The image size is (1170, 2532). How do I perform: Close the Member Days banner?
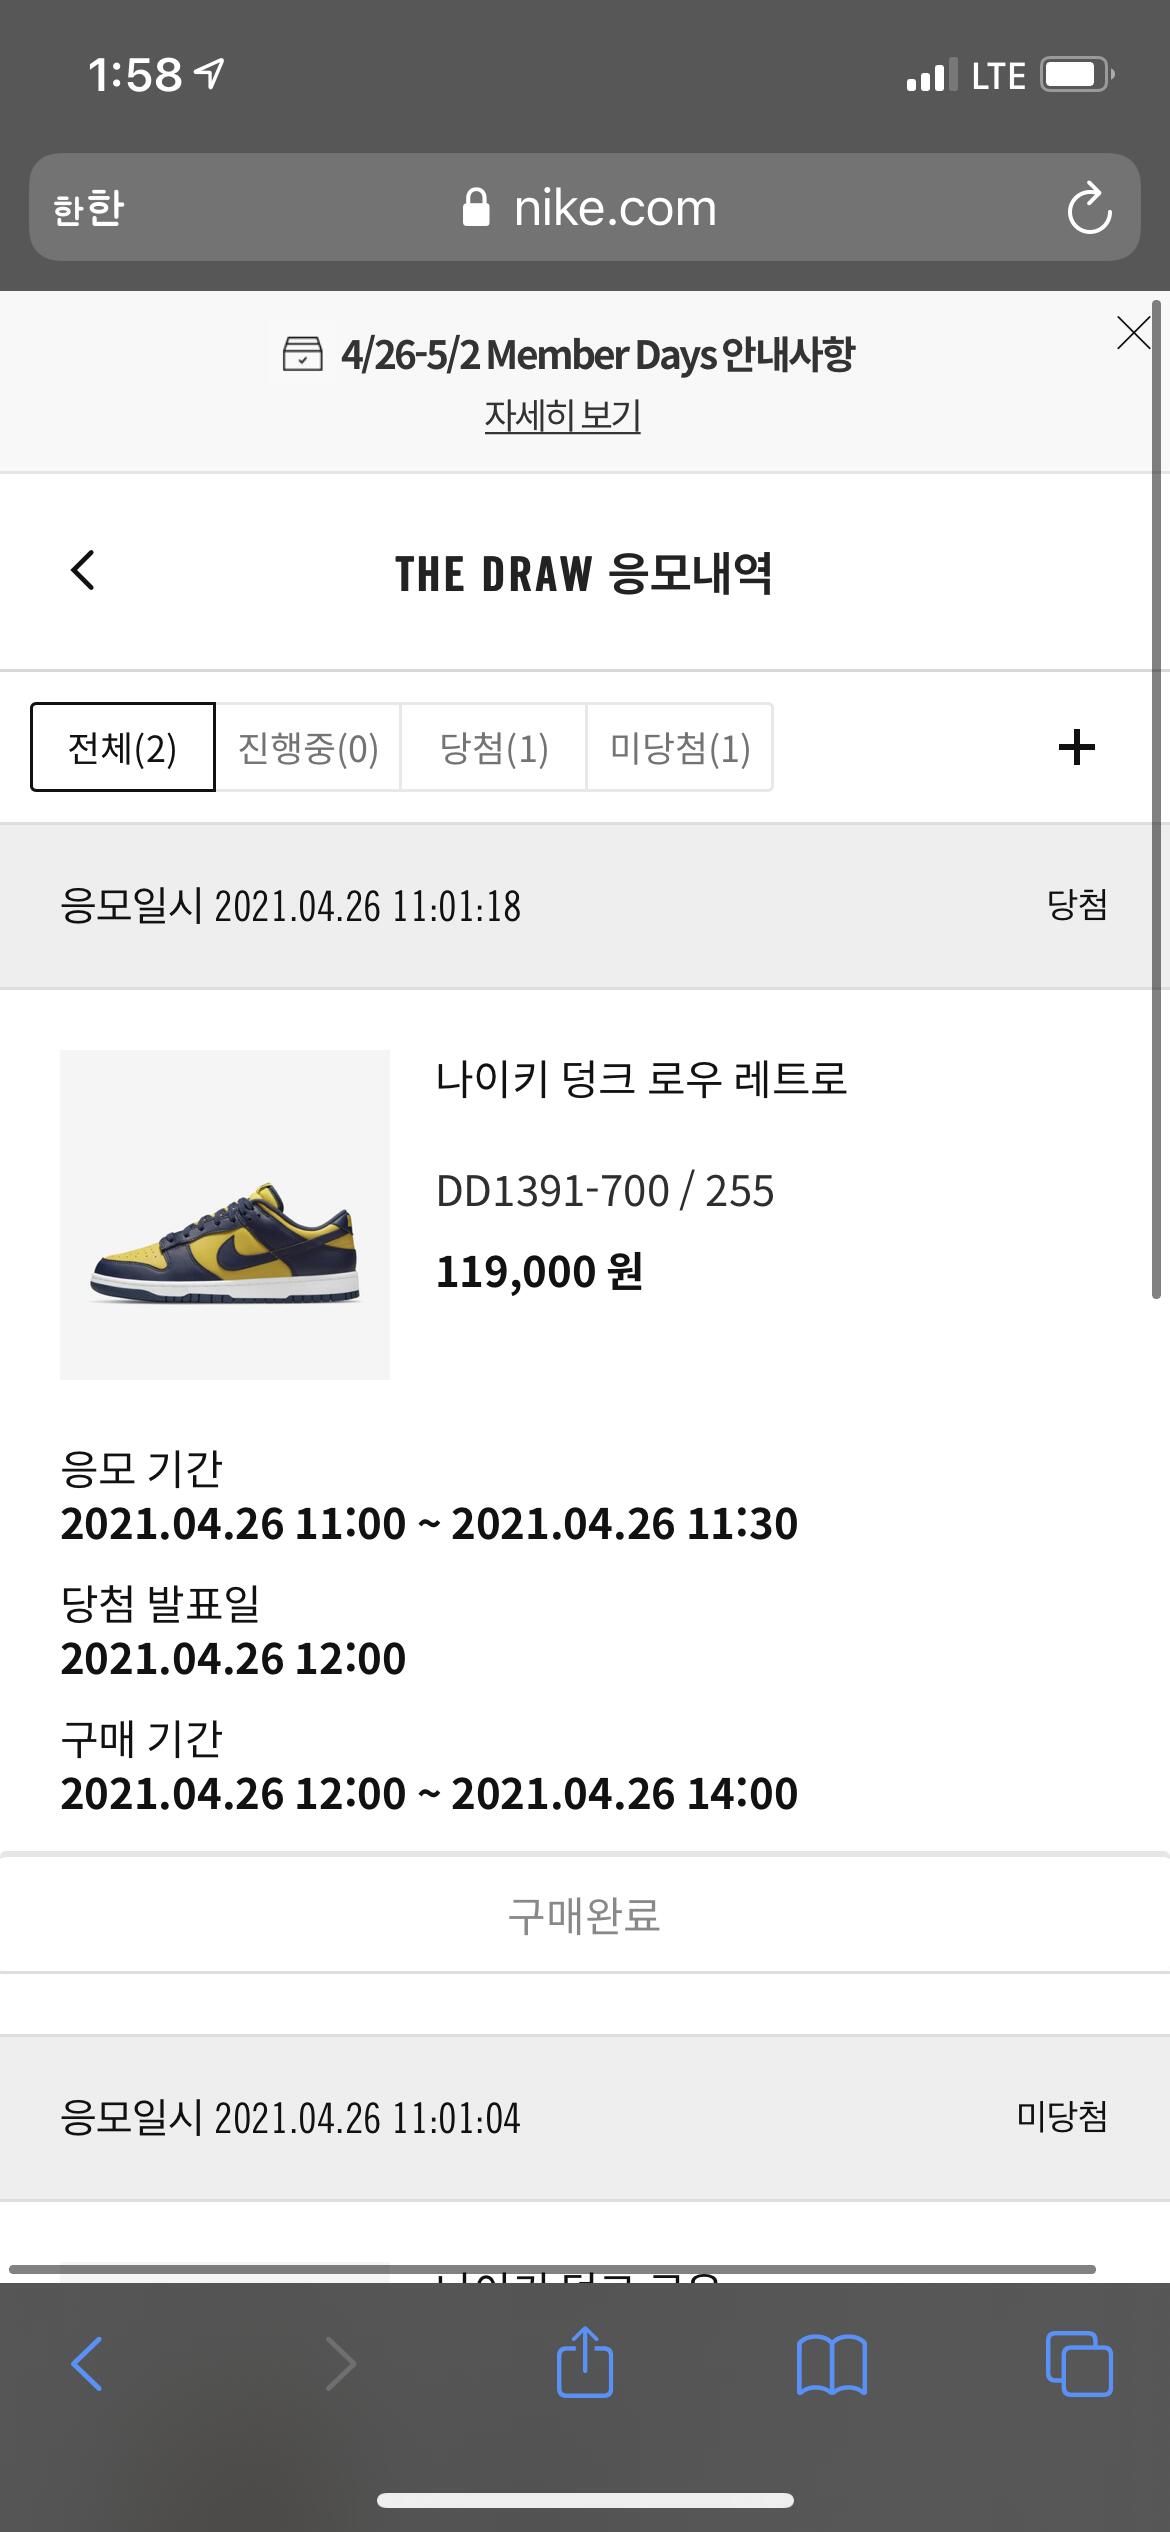click(1133, 333)
